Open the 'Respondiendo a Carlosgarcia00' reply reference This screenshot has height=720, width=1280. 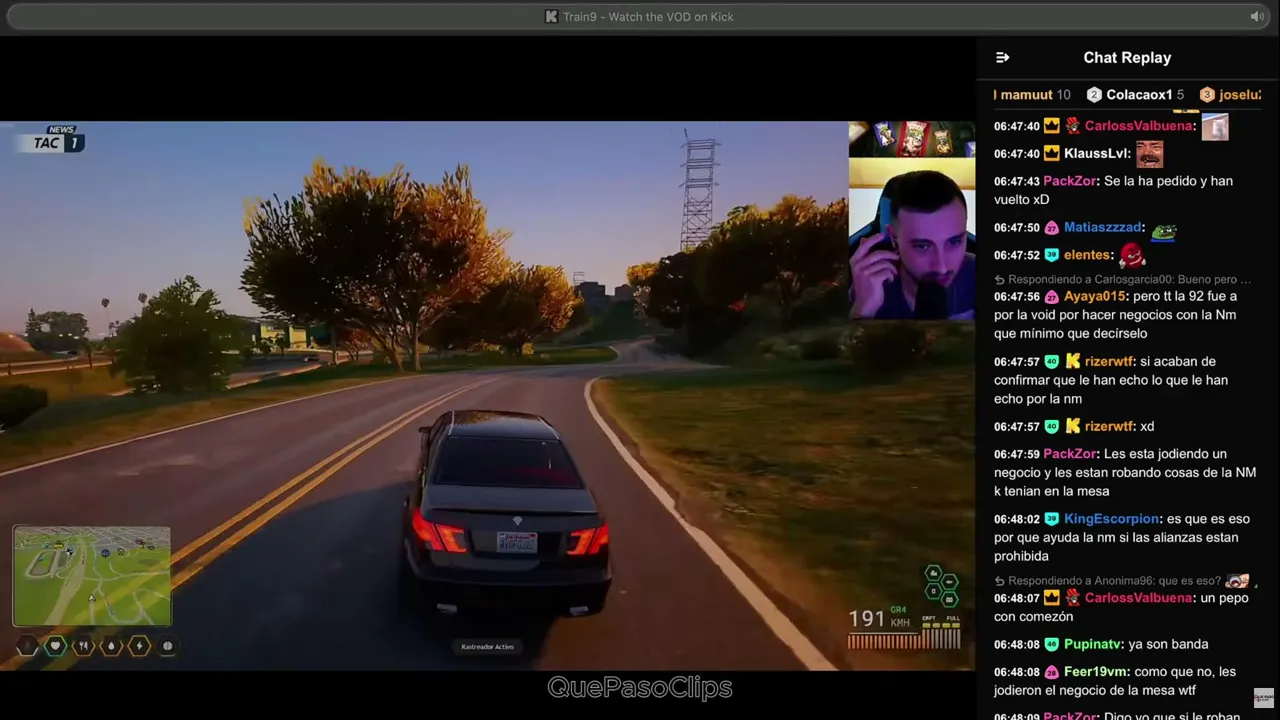pos(1123,280)
